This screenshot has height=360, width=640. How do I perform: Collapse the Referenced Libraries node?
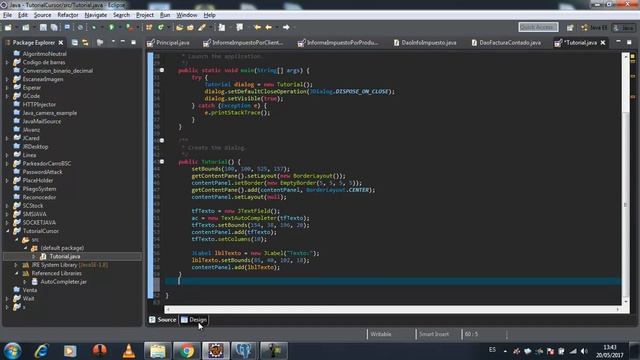pyautogui.click(x=16, y=273)
